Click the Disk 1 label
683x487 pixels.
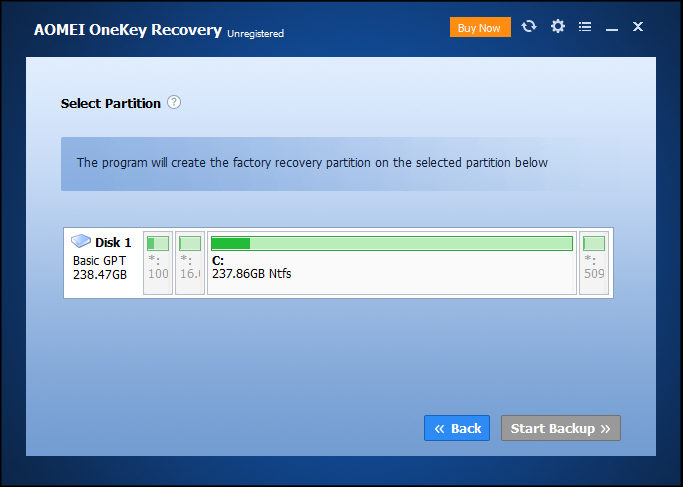(113, 242)
